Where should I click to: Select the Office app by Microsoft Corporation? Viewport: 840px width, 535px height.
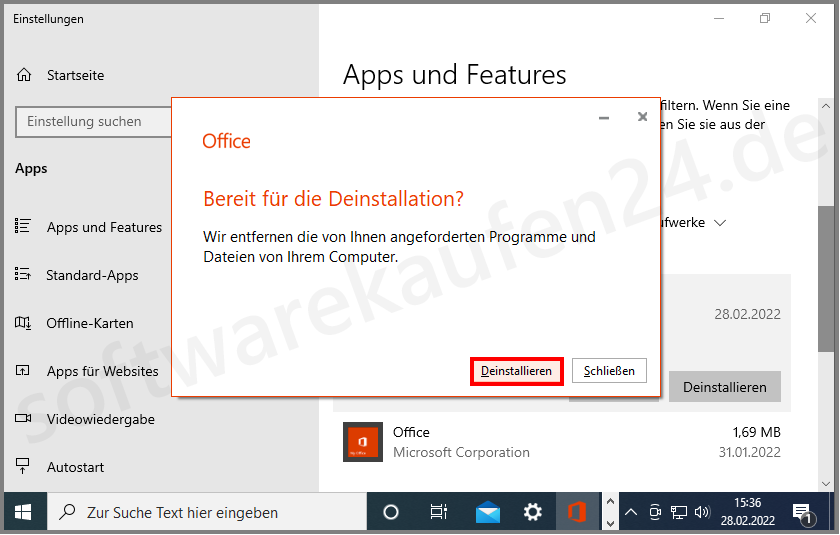click(x=561, y=442)
